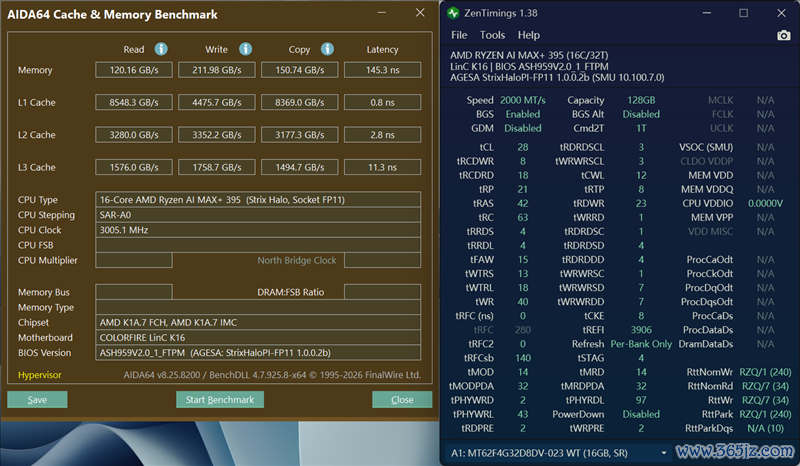Screen dimensions: 800x466
Task: Click the info icon next to Copy
Action: pos(327,49)
